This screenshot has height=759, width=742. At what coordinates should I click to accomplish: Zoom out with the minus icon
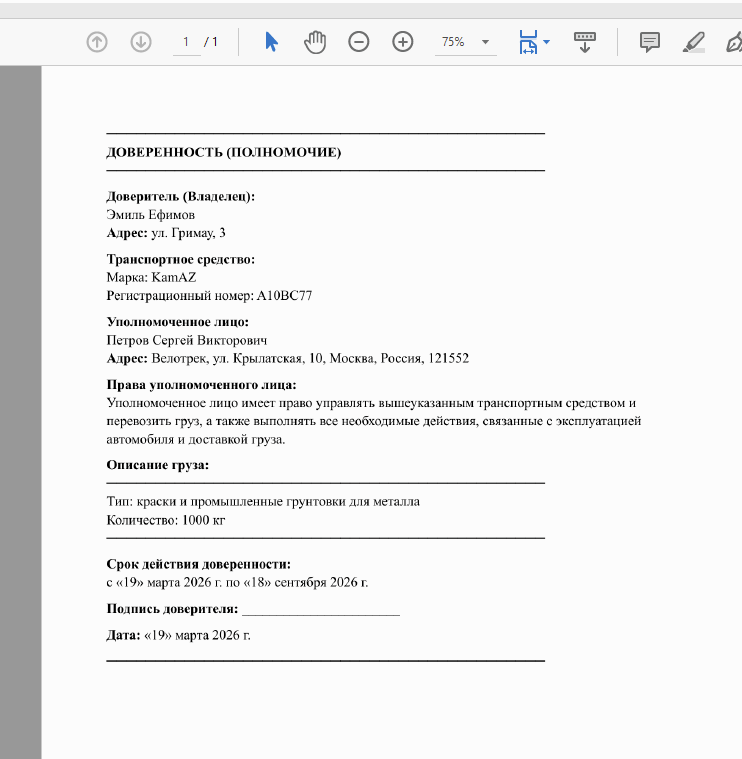359,42
